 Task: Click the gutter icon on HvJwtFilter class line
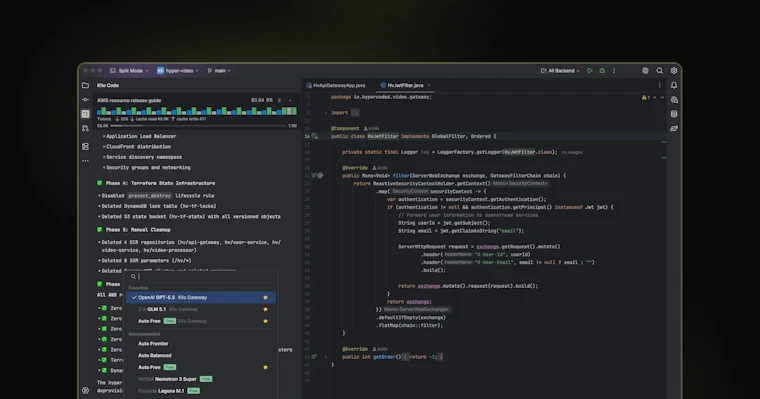[314, 136]
